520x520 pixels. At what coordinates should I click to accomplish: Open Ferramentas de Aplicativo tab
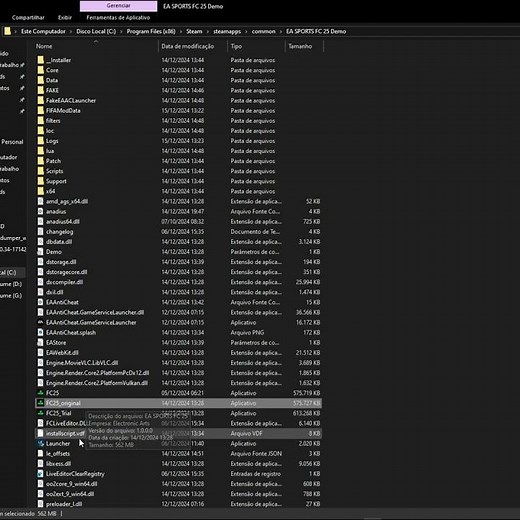point(118,18)
